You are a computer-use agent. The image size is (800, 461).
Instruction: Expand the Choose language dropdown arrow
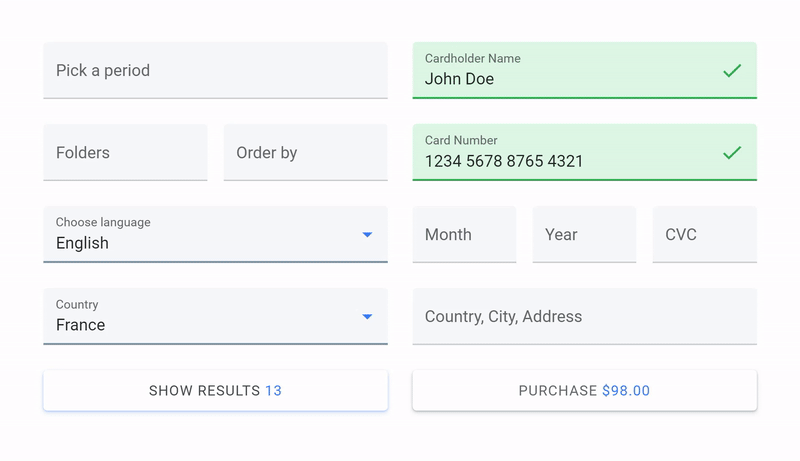[x=367, y=235]
